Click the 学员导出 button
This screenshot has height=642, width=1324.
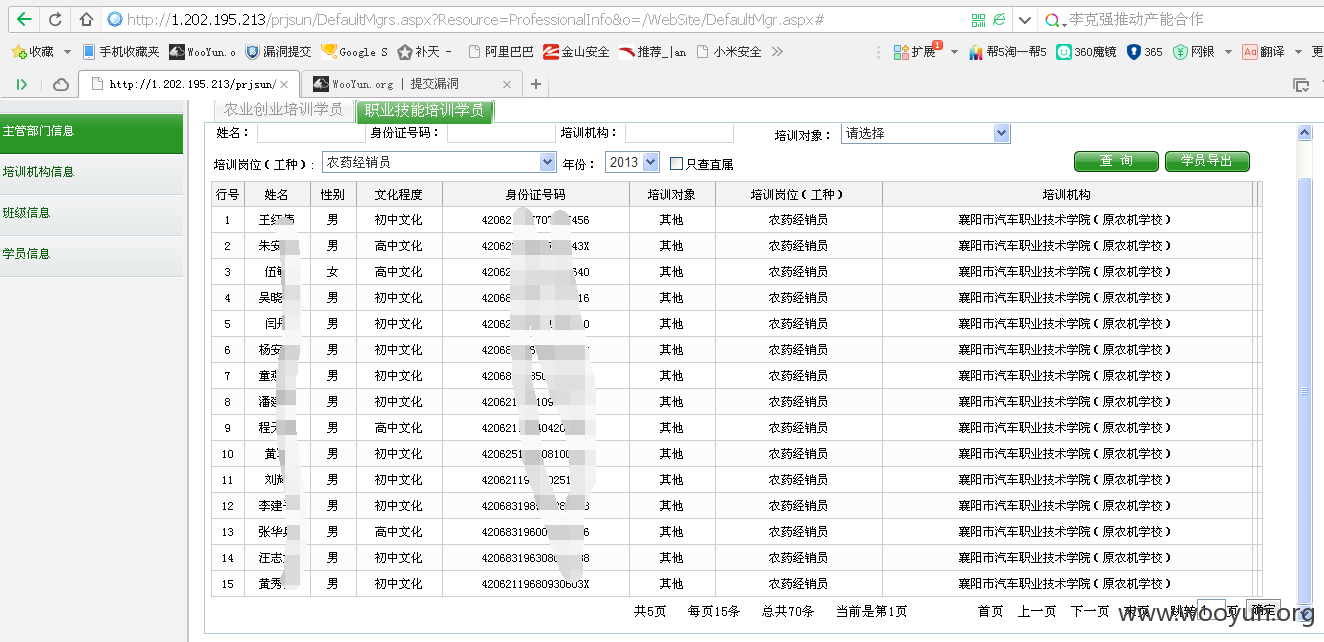pos(1207,161)
